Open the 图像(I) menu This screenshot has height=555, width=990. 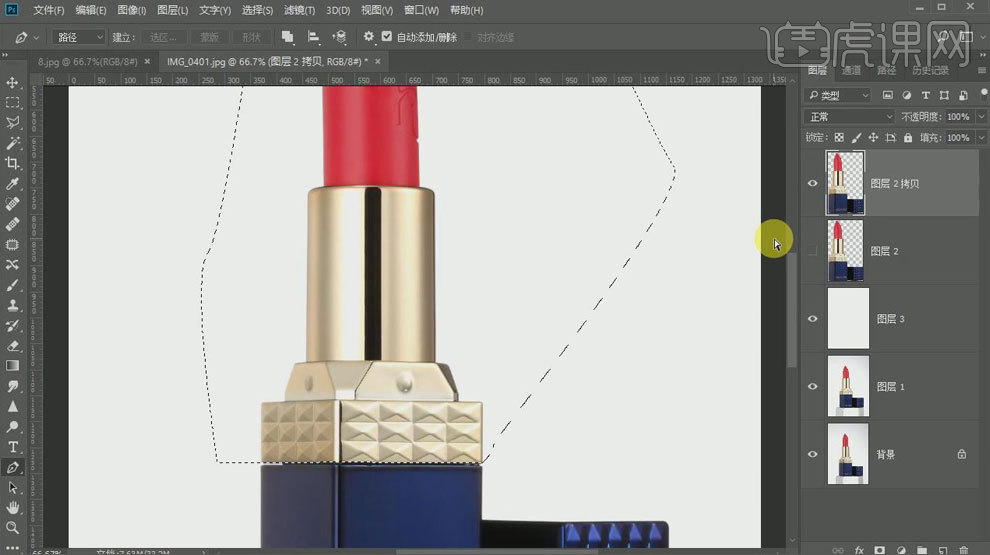pos(131,10)
